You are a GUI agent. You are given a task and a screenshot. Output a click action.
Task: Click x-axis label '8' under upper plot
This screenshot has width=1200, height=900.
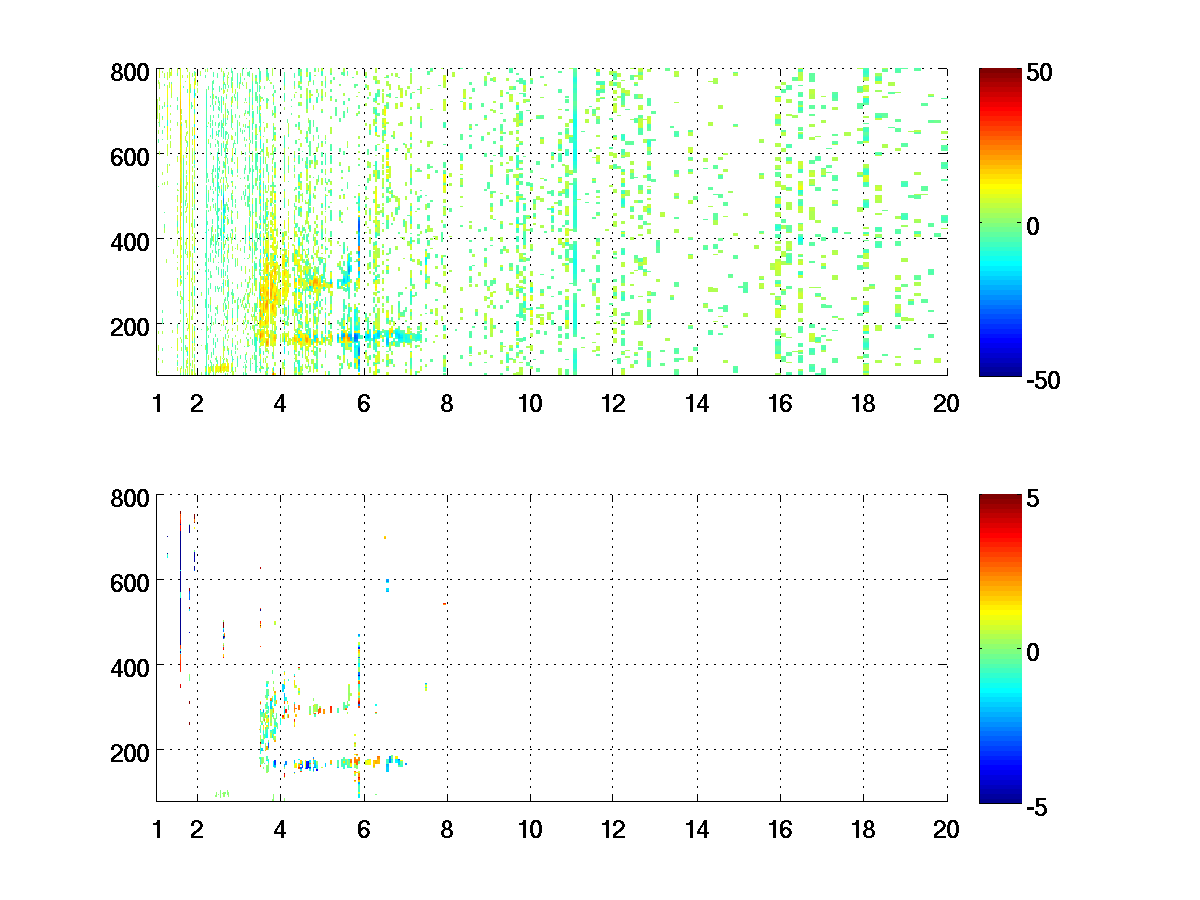tap(447, 404)
